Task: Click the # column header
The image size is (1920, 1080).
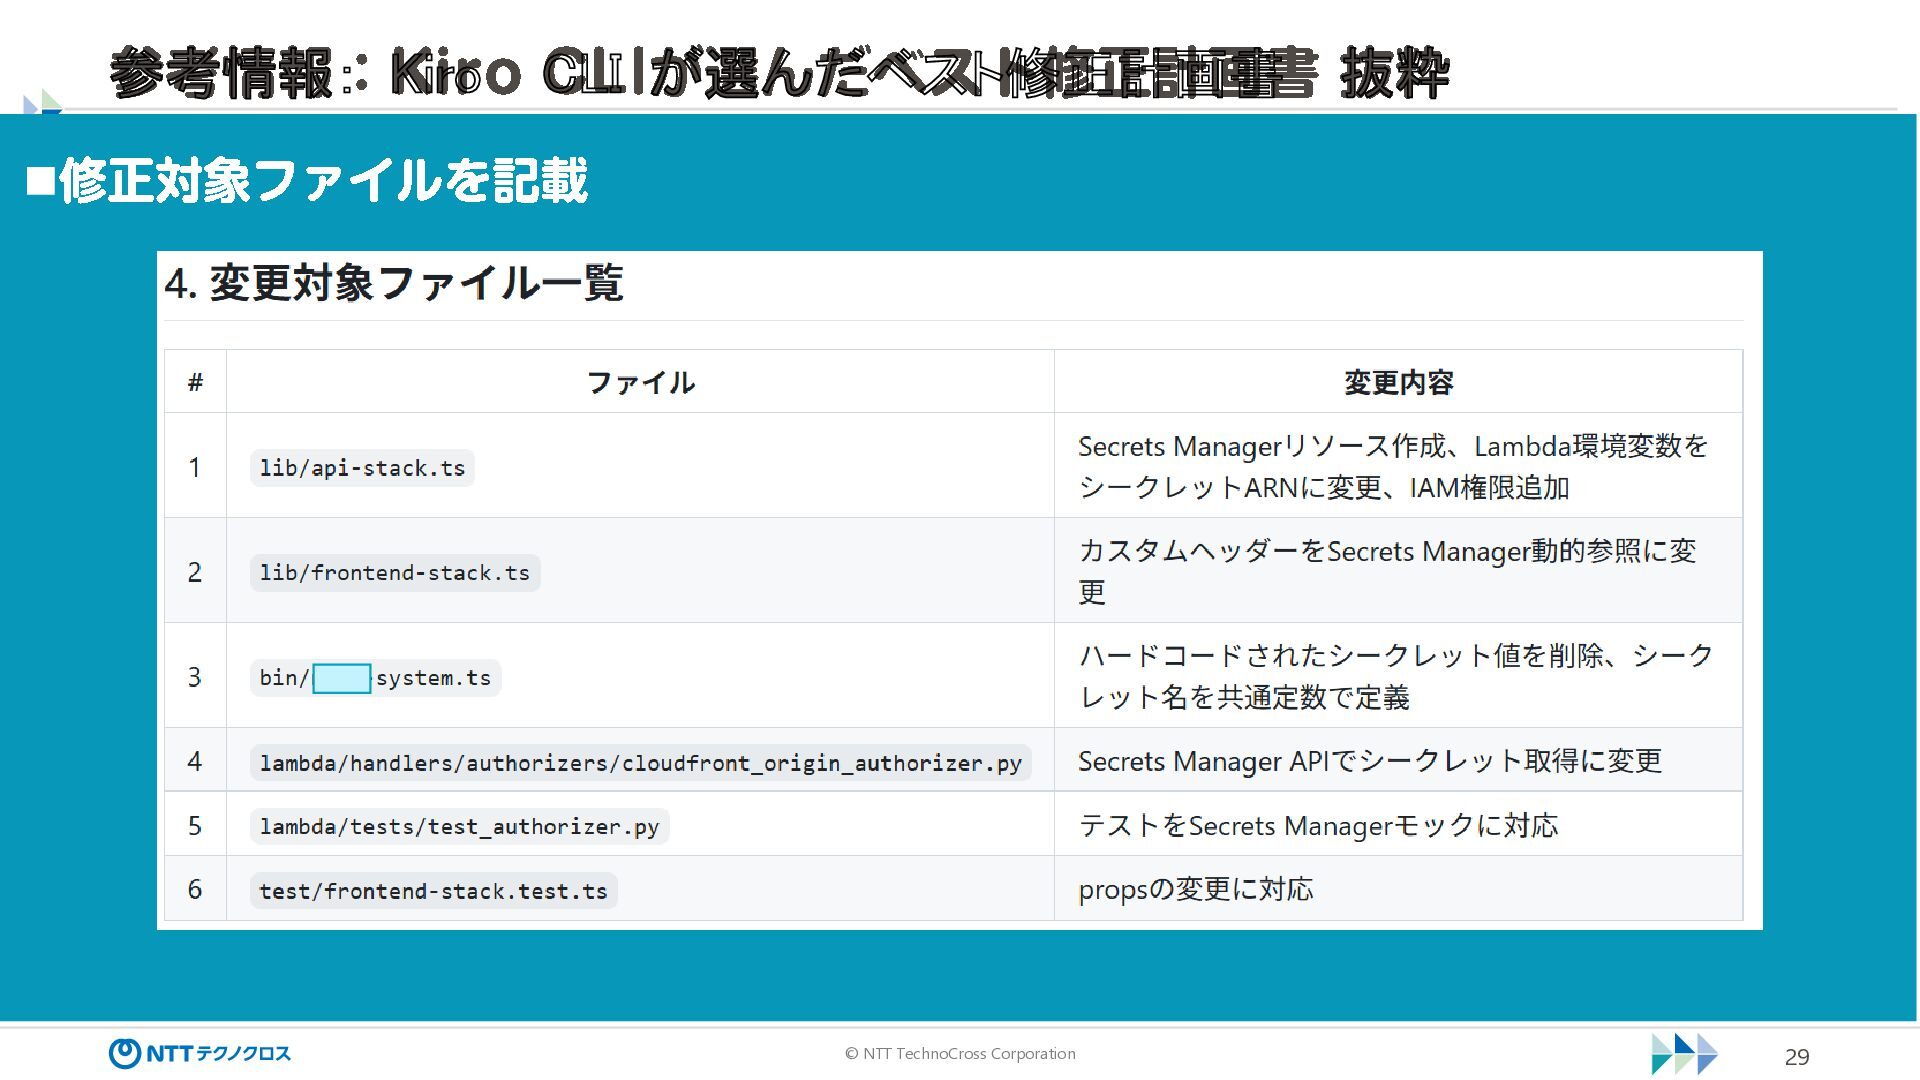Action: tap(195, 382)
